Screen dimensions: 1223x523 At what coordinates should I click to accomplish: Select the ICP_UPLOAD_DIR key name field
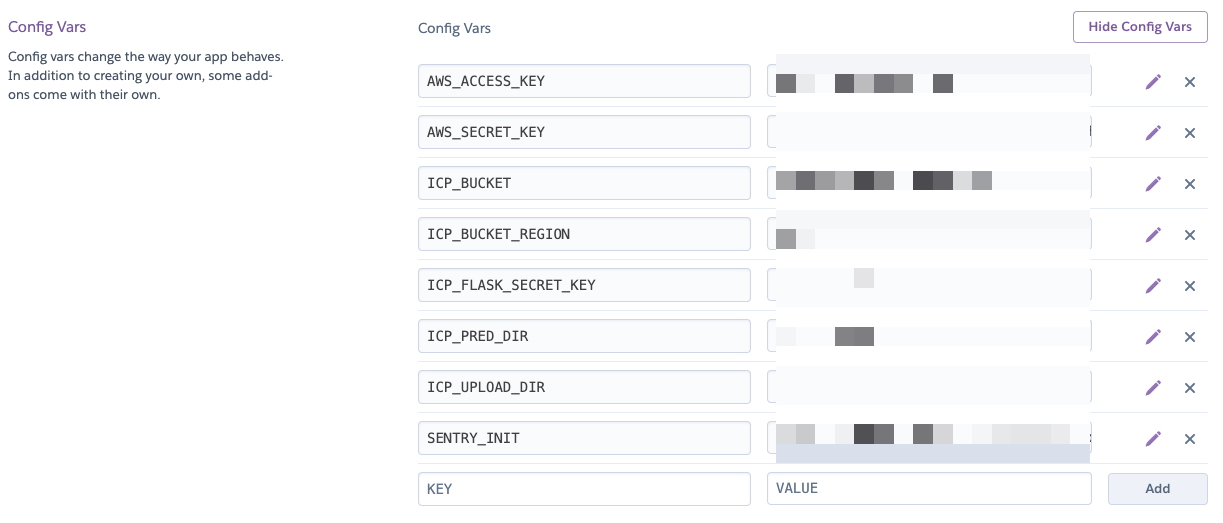pos(584,387)
